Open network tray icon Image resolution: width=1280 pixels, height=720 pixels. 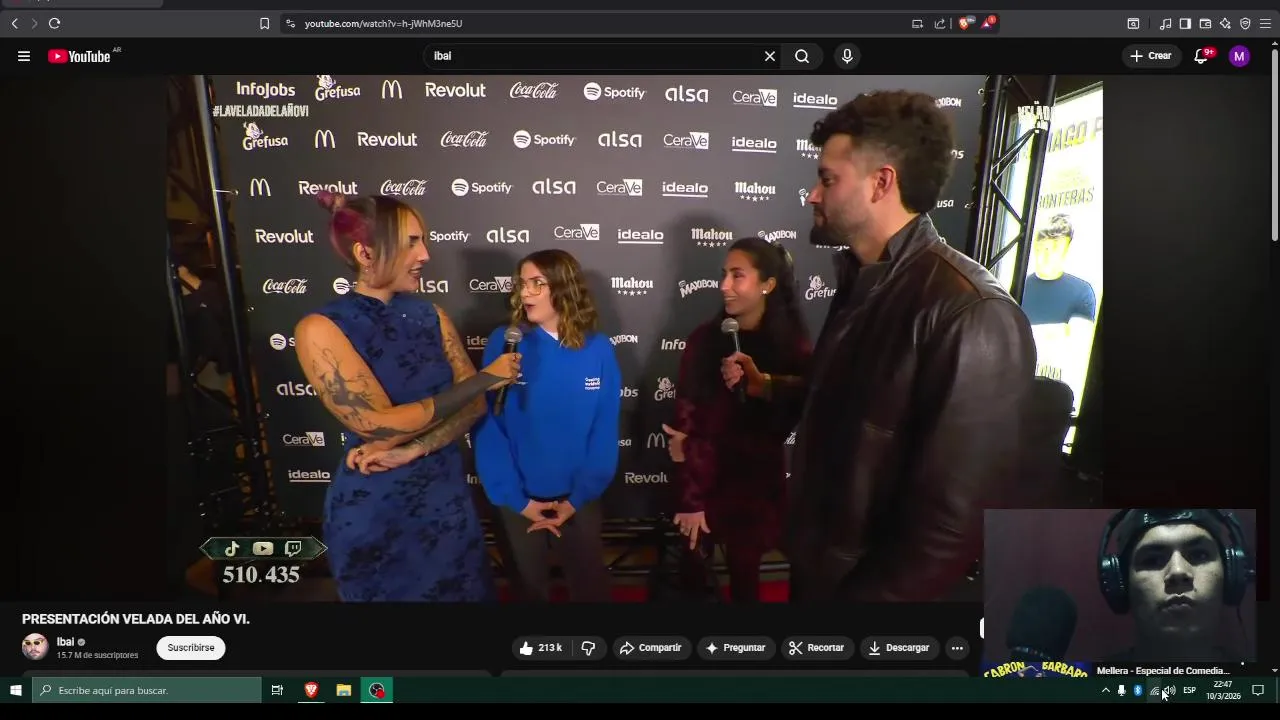(1154, 690)
